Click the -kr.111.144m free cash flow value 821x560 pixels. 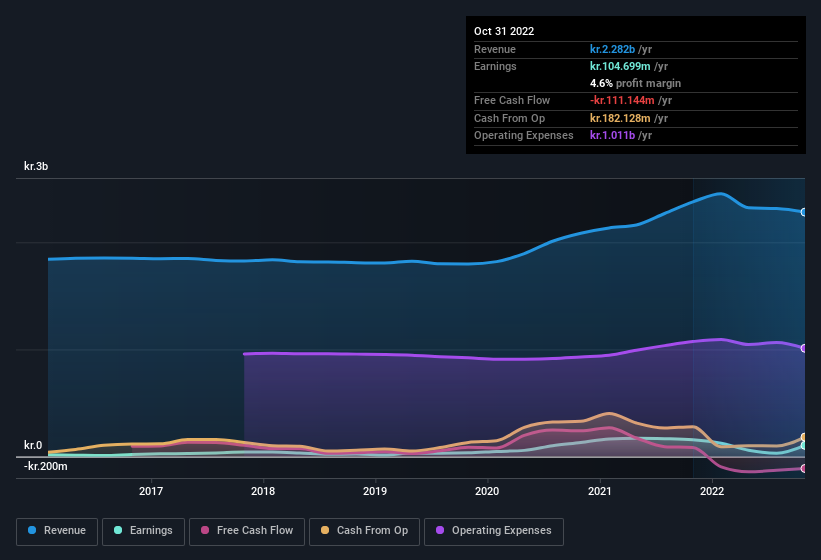click(622, 100)
